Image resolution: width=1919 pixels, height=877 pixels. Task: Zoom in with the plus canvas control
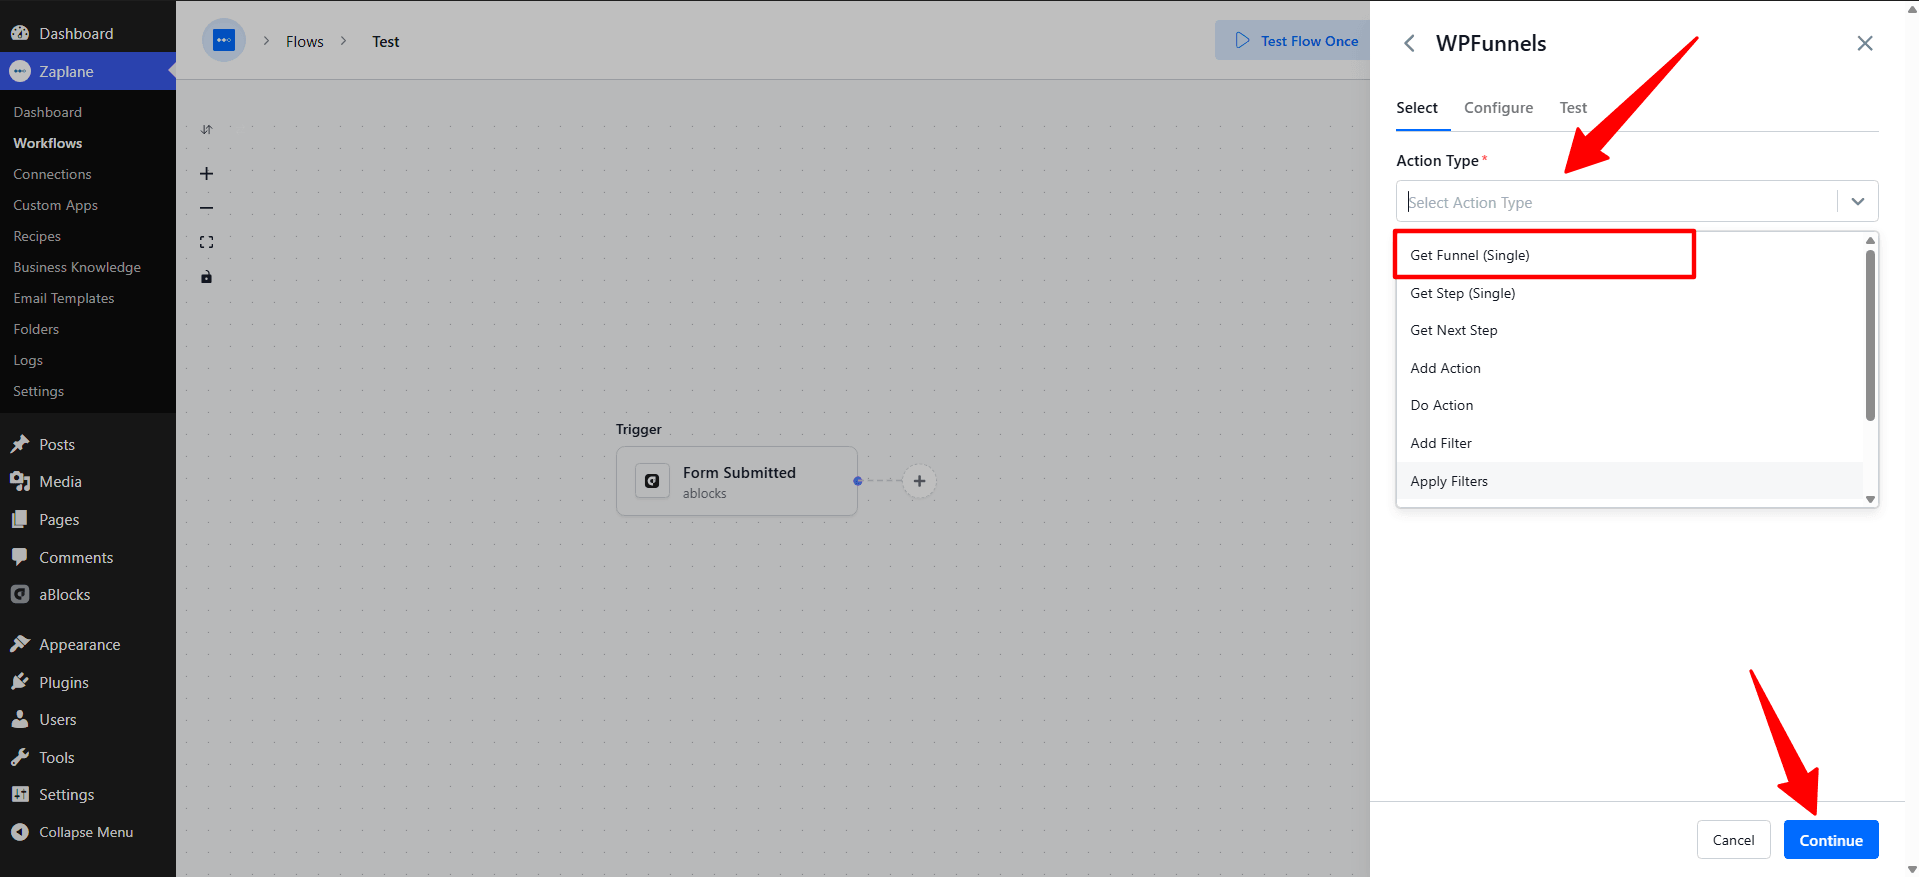point(206,173)
